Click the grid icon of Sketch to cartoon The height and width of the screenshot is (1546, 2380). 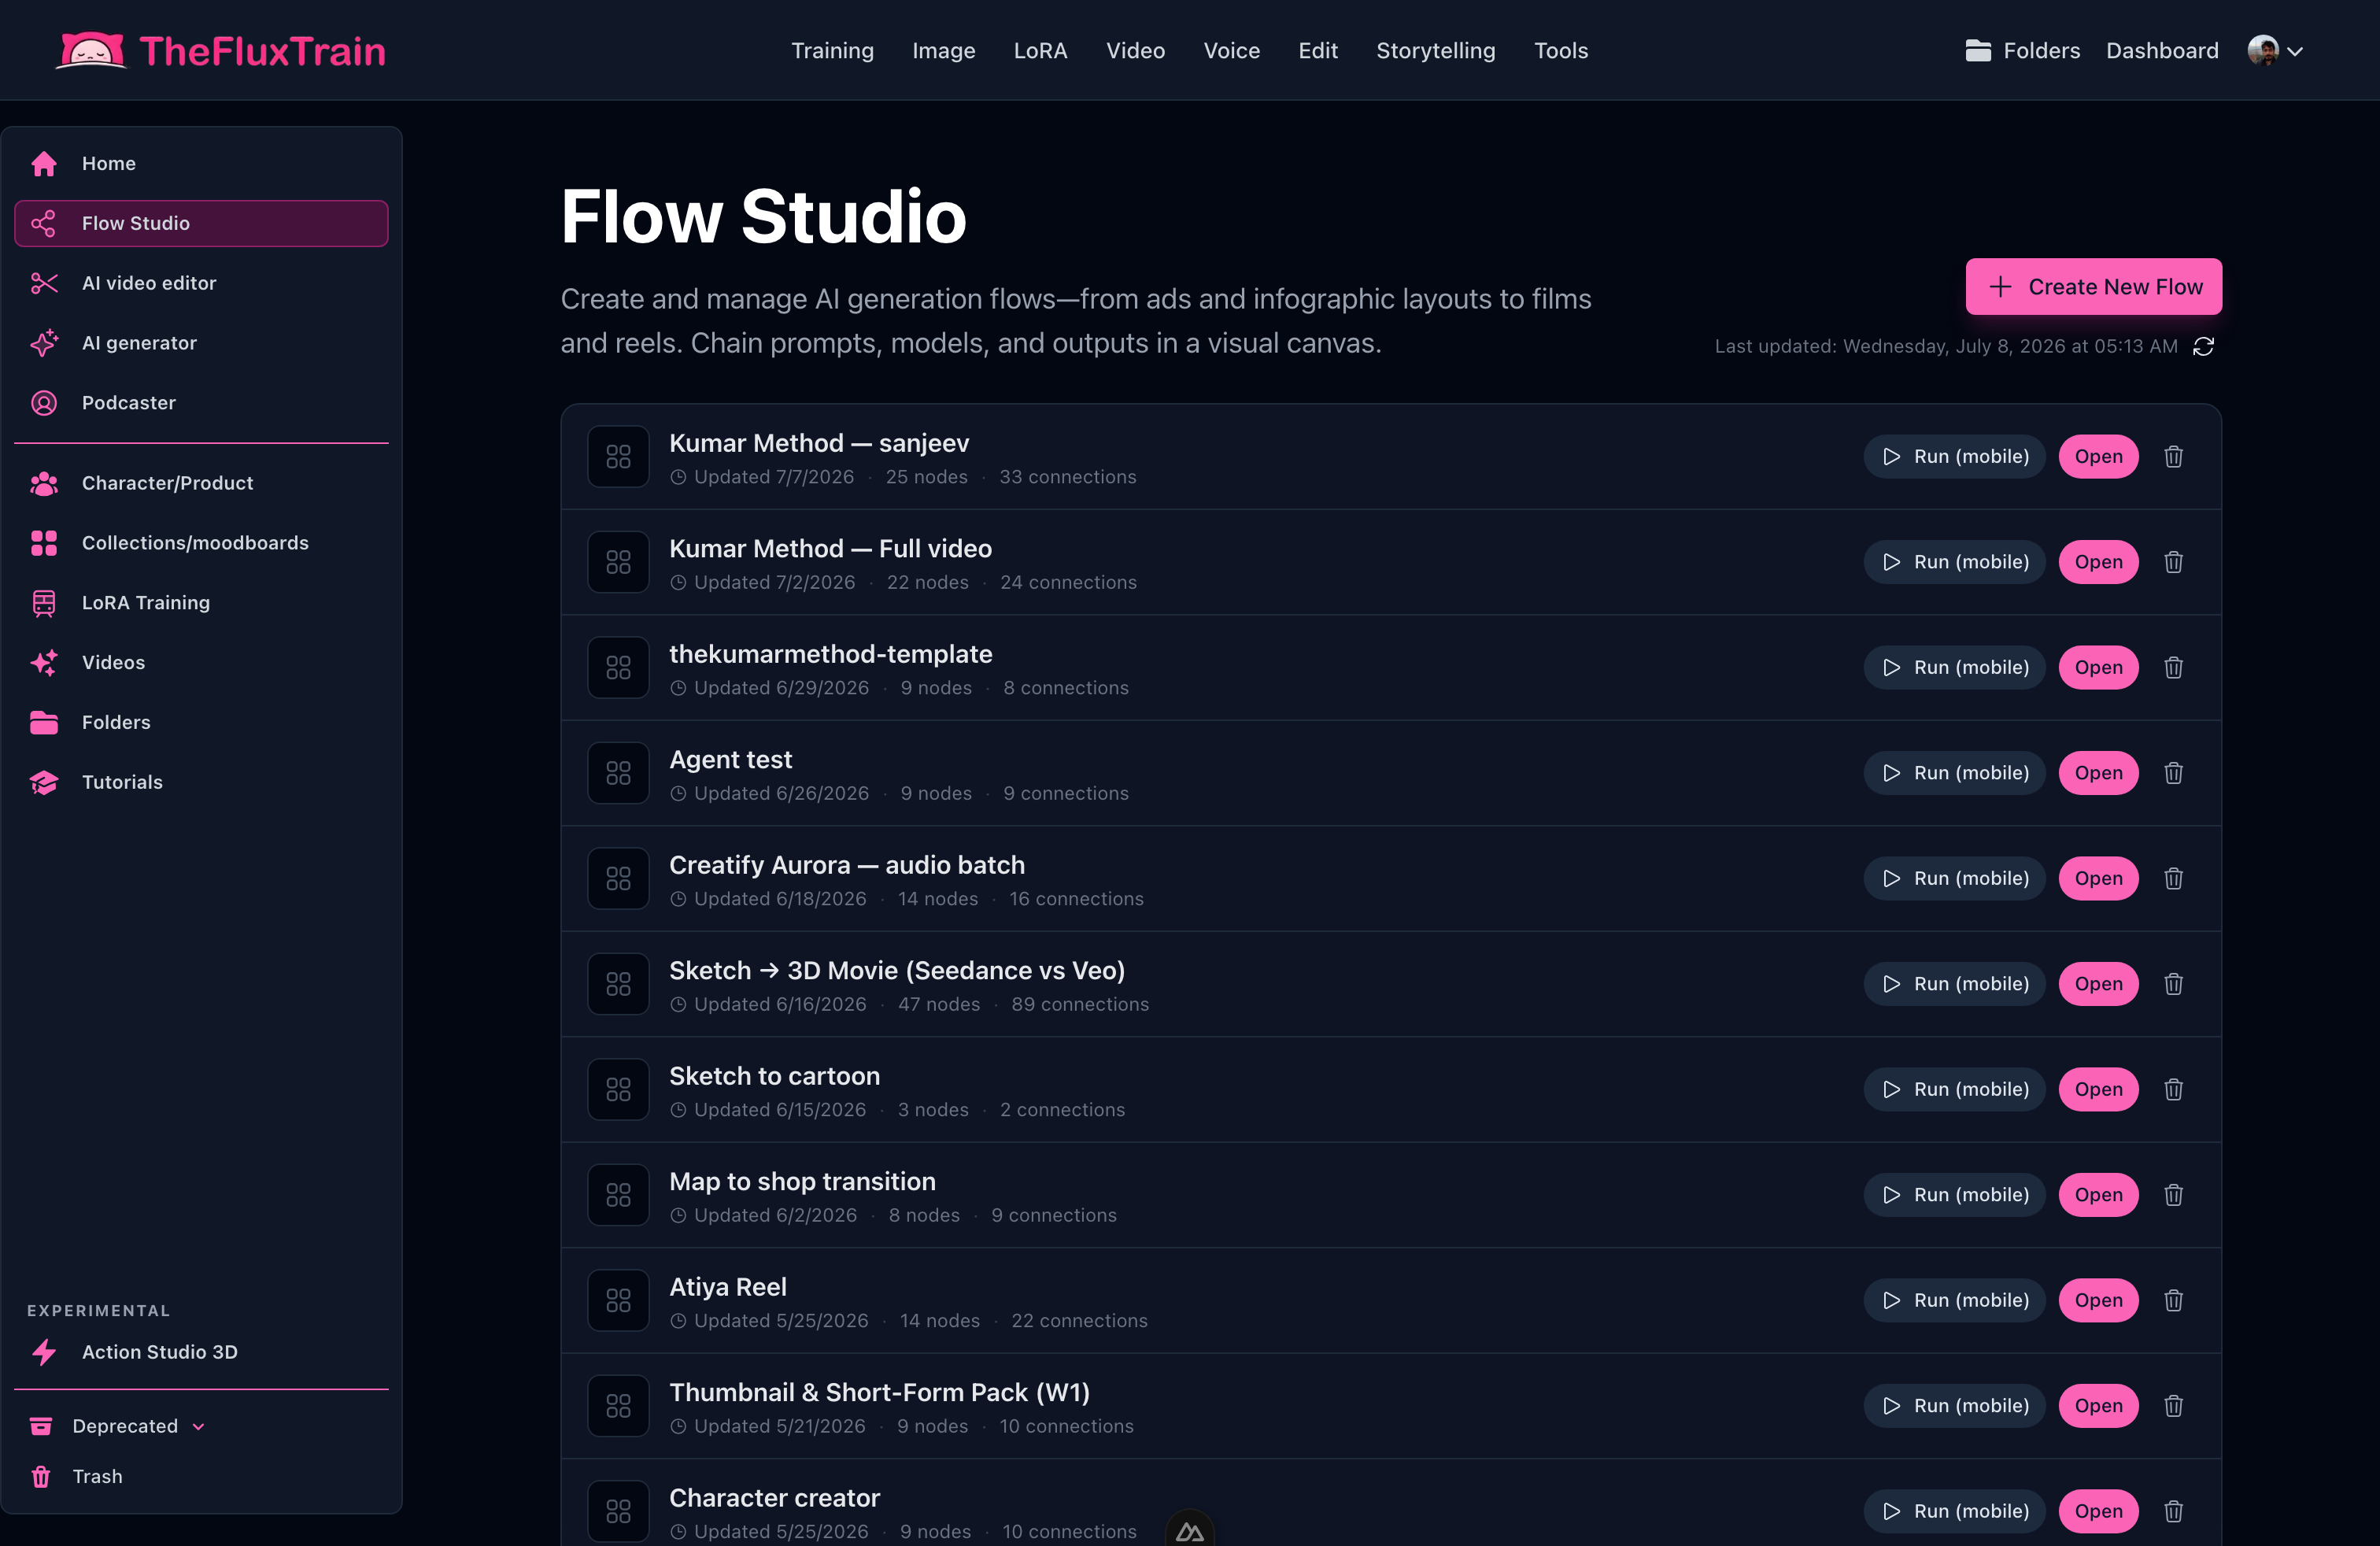click(618, 1090)
